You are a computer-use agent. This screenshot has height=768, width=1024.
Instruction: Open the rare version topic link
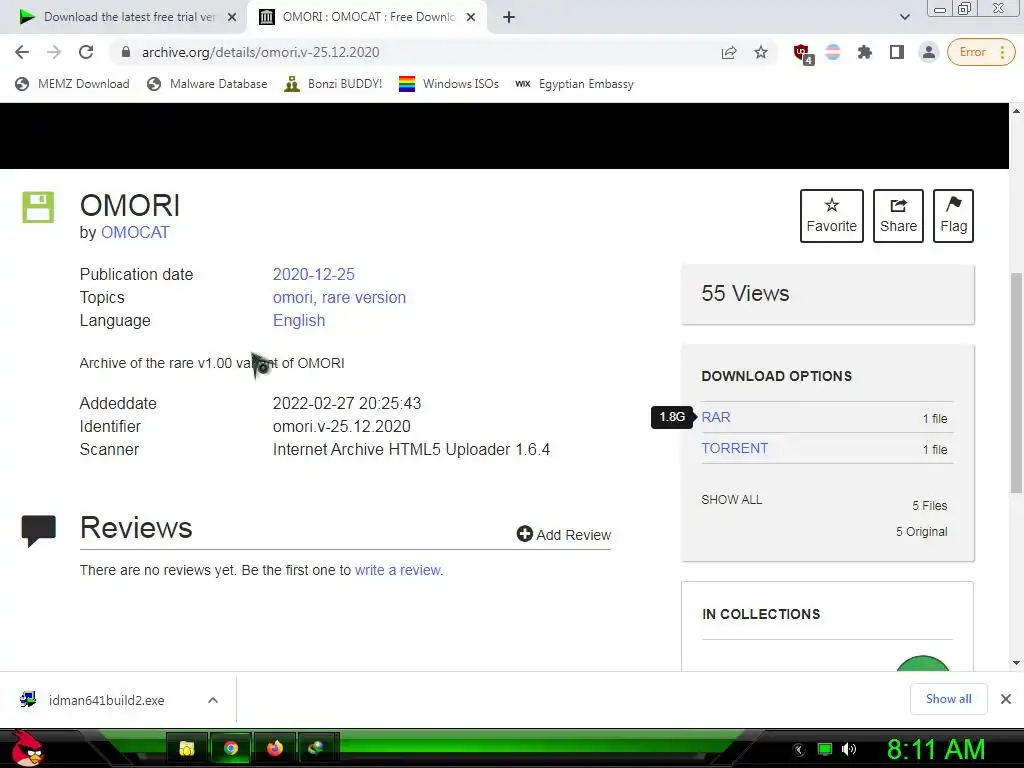[x=364, y=297]
